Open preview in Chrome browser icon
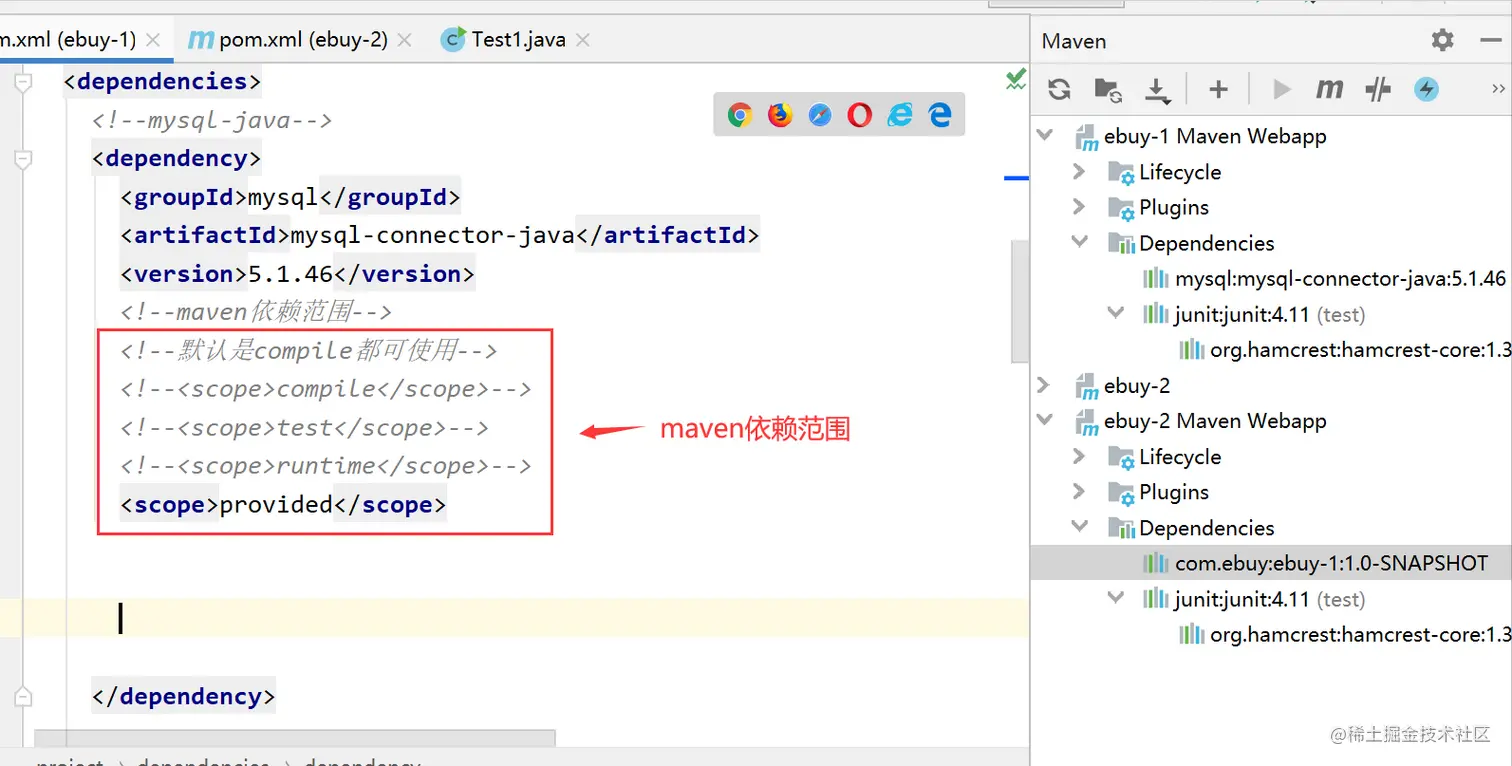 pyautogui.click(x=740, y=115)
